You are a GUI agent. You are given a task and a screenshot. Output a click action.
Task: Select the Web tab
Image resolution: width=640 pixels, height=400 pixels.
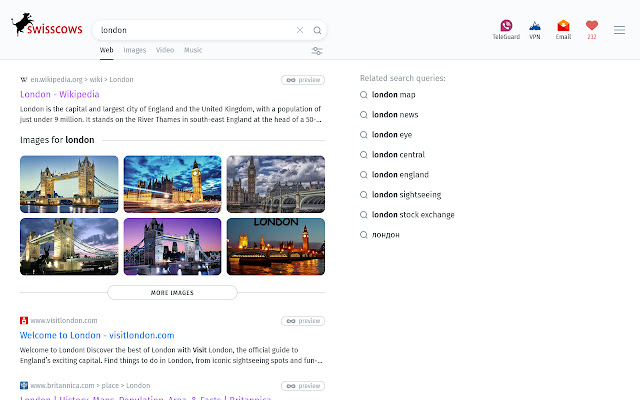click(107, 50)
